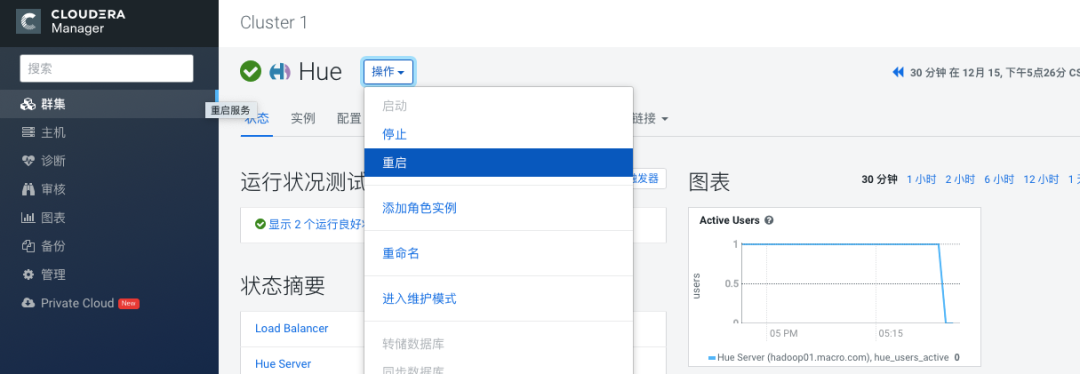Click the green health check icon next to Hue

pyautogui.click(x=251, y=71)
